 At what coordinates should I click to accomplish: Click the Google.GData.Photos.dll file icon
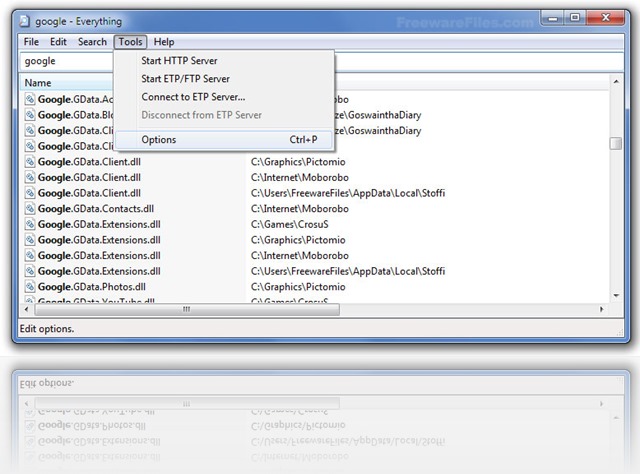(30, 287)
